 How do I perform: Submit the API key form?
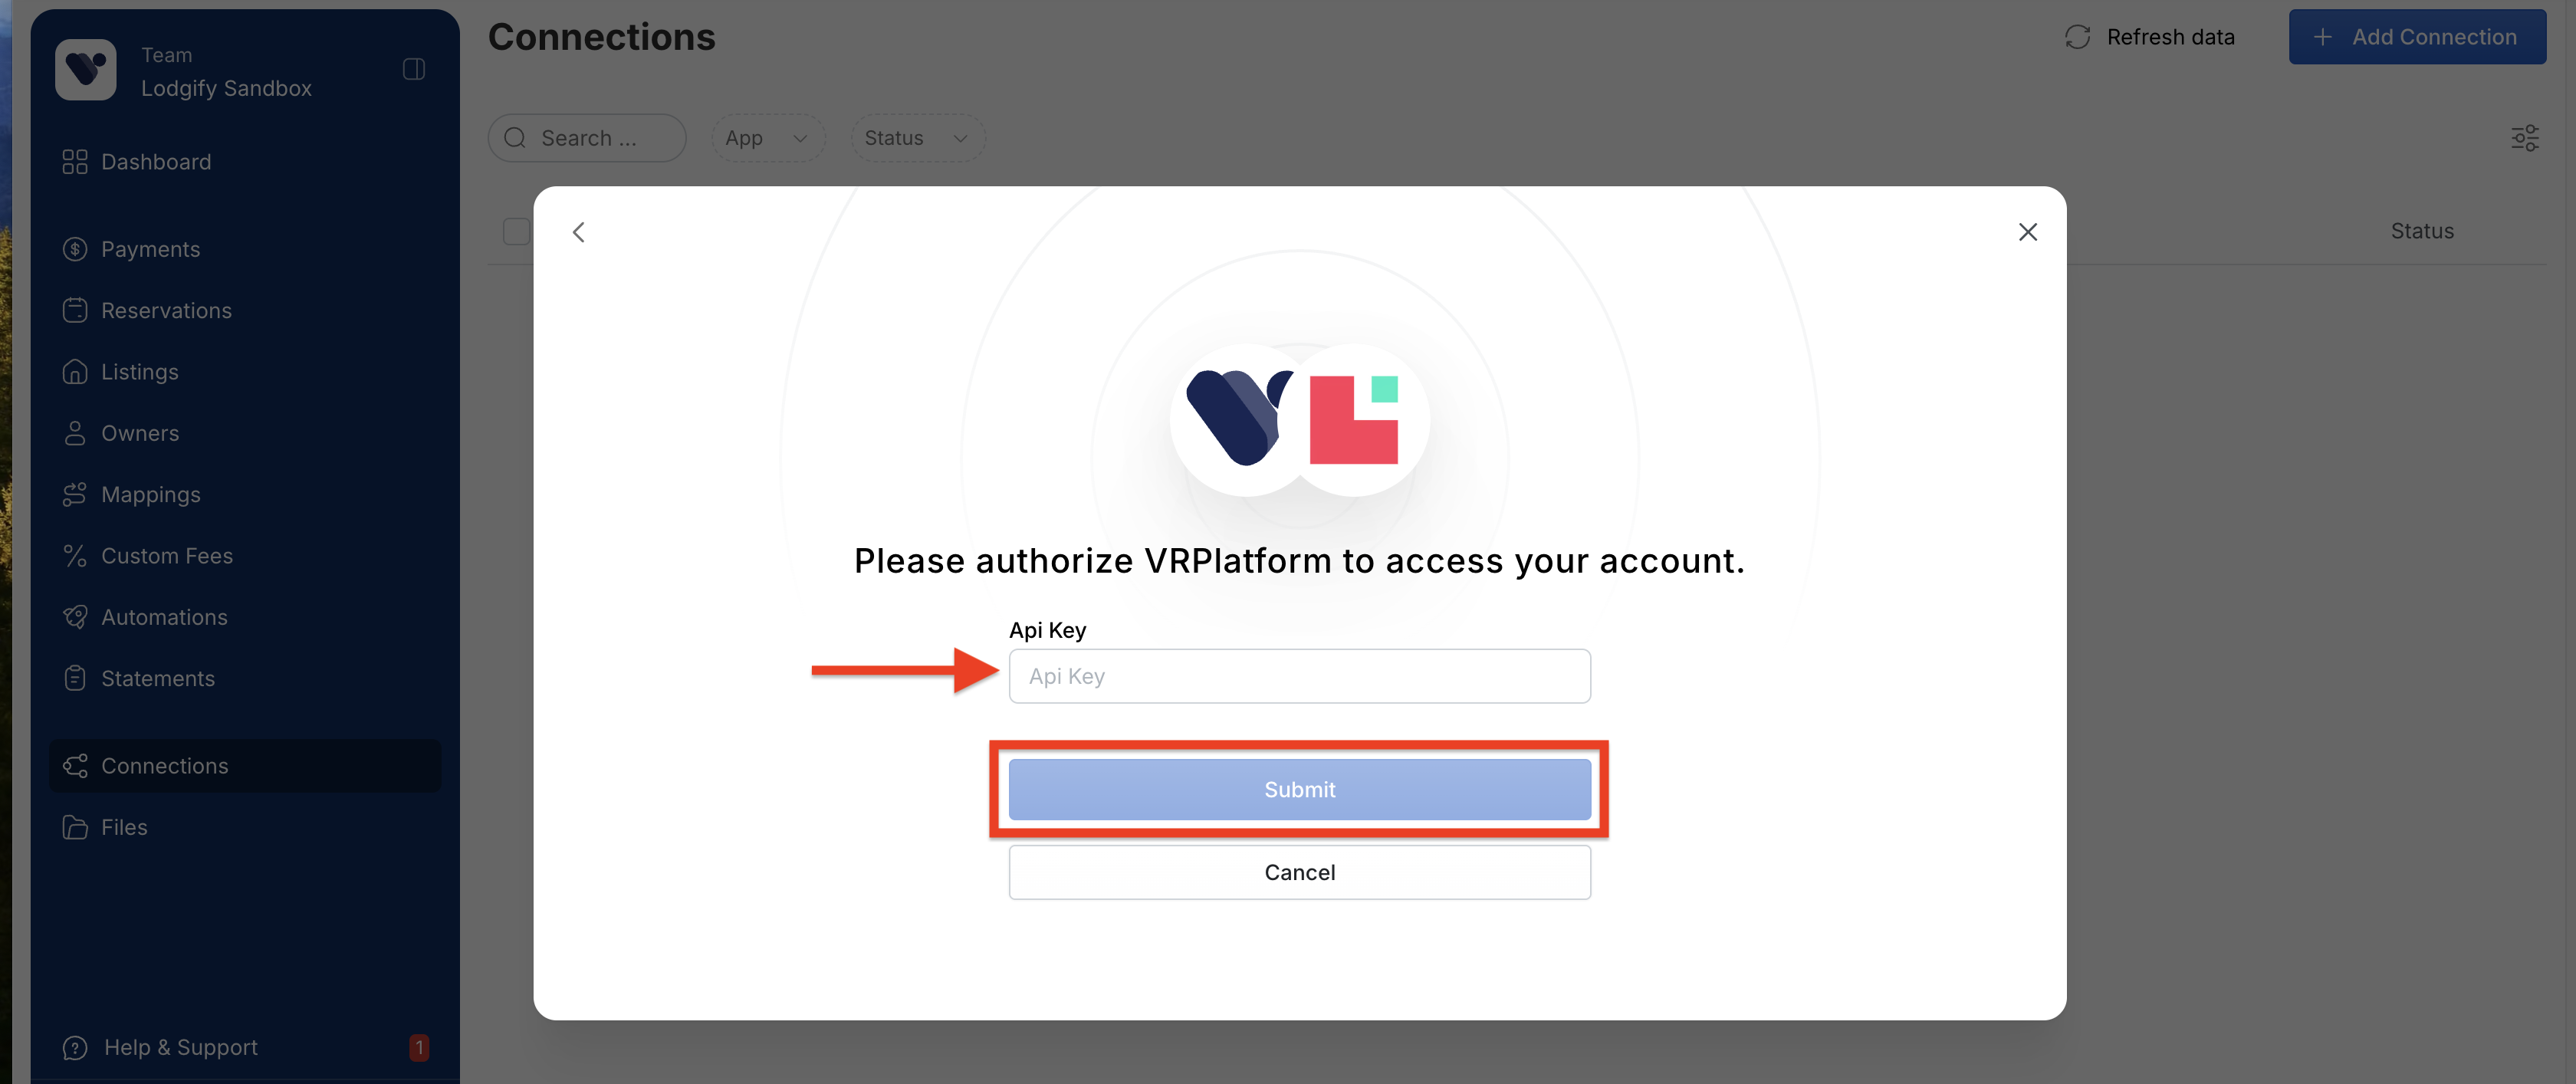(x=1299, y=790)
